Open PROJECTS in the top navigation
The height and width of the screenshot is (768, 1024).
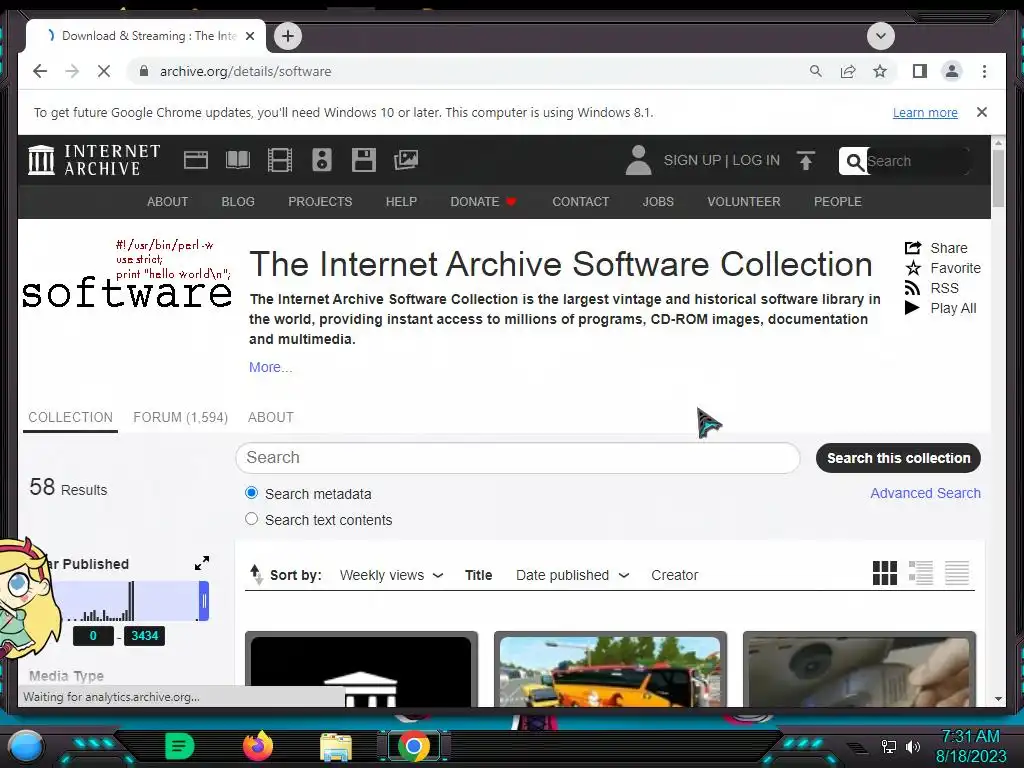320,202
